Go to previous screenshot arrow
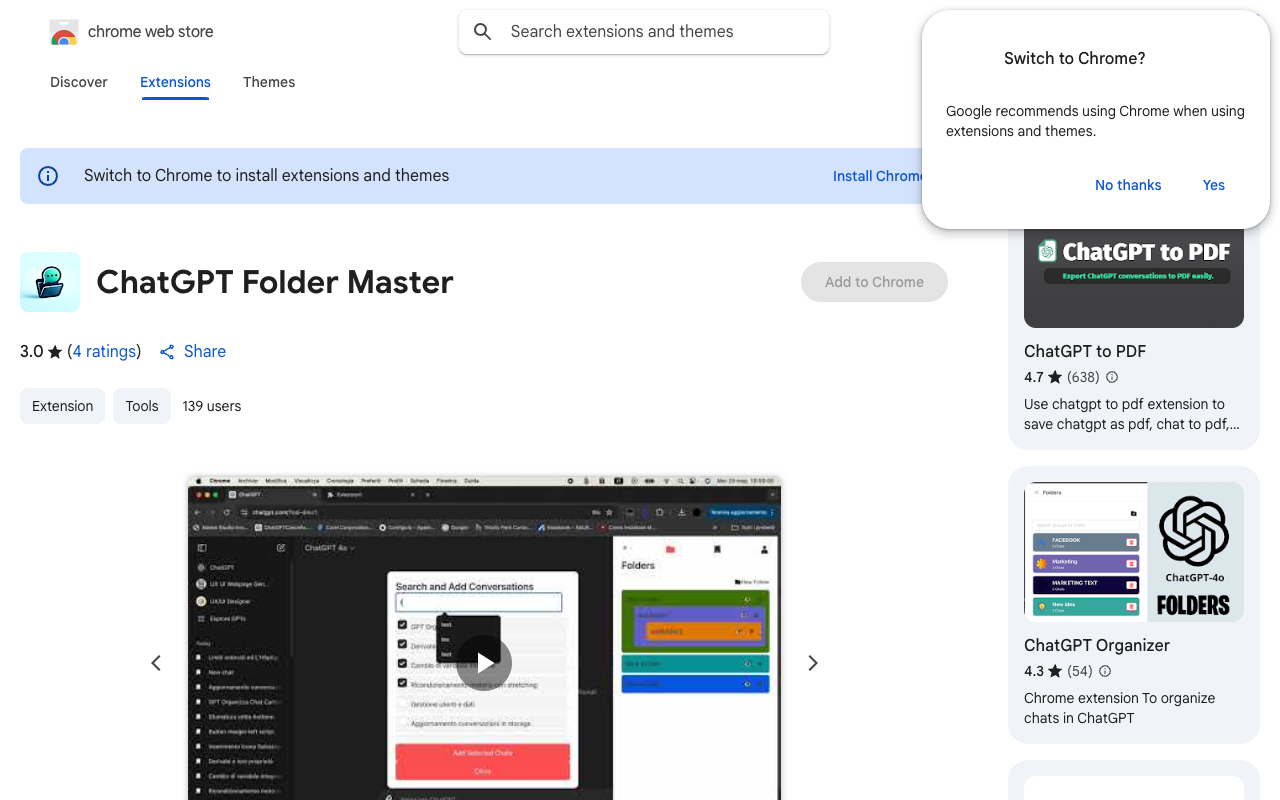This screenshot has width=1280, height=800. tap(156, 663)
